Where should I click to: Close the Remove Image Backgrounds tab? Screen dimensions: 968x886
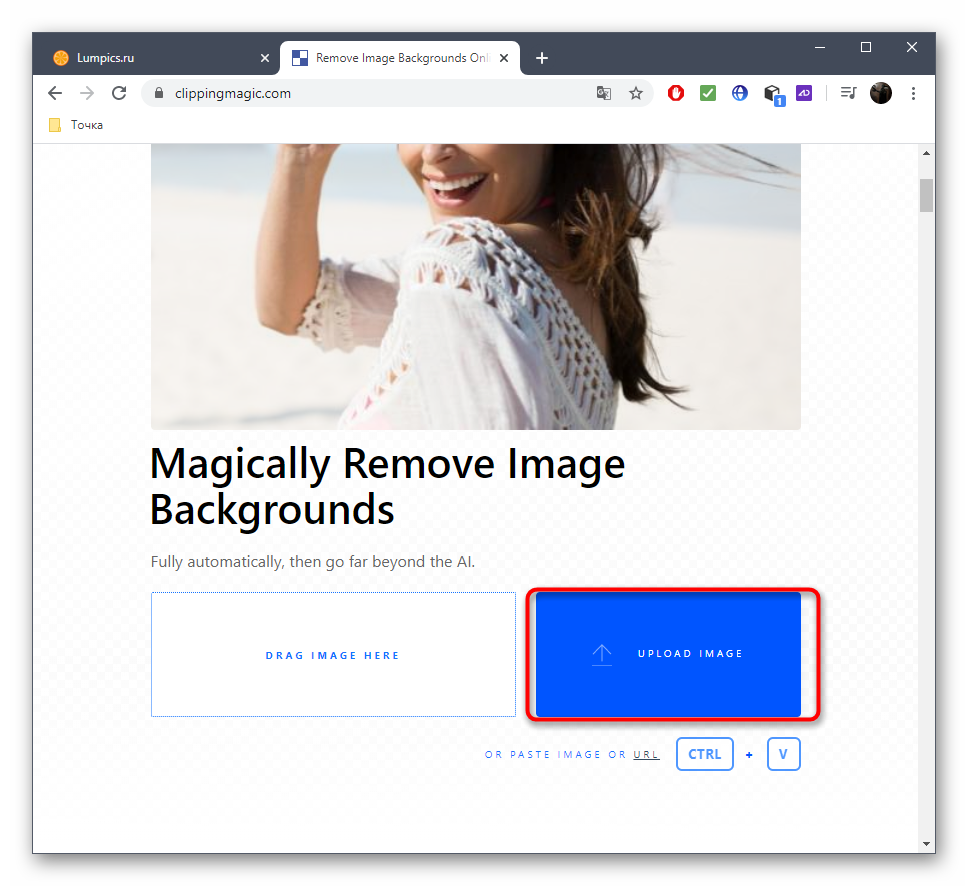(x=504, y=58)
